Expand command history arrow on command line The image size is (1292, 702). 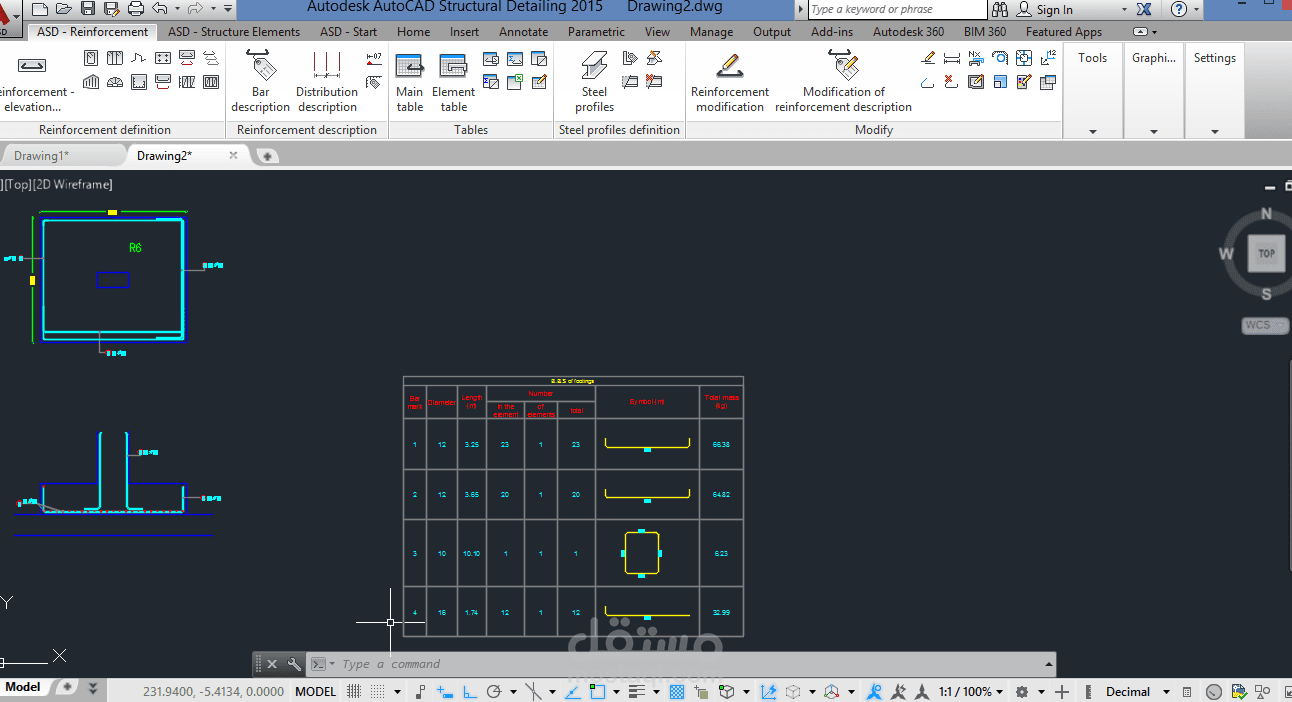(x=1048, y=664)
